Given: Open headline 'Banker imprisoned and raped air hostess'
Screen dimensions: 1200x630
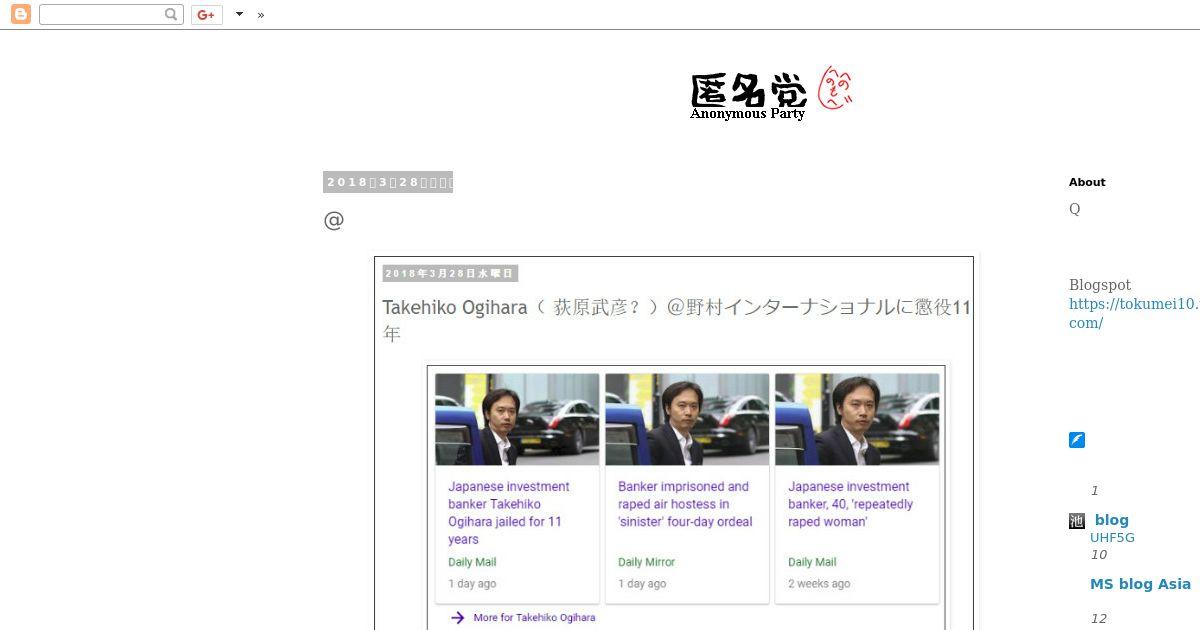Looking at the screenshot, I should click(685, 504).
